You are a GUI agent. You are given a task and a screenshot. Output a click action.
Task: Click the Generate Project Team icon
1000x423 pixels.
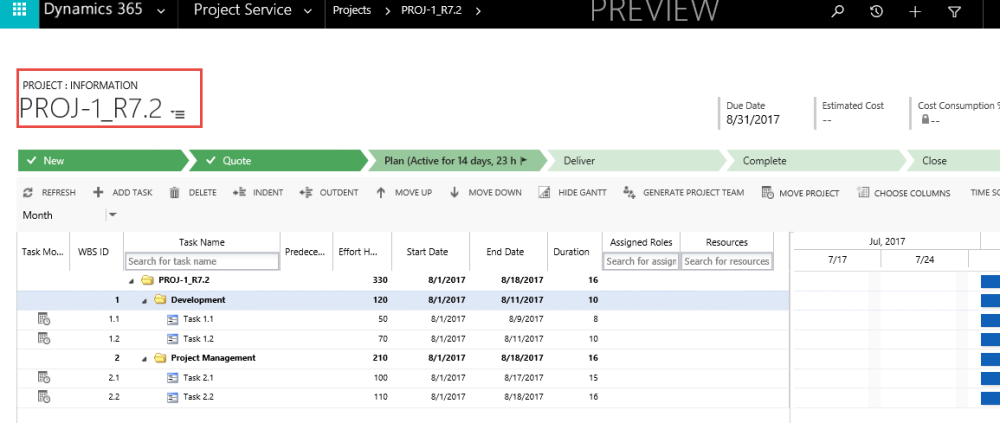pyautogui.click(x=629, y=193)
